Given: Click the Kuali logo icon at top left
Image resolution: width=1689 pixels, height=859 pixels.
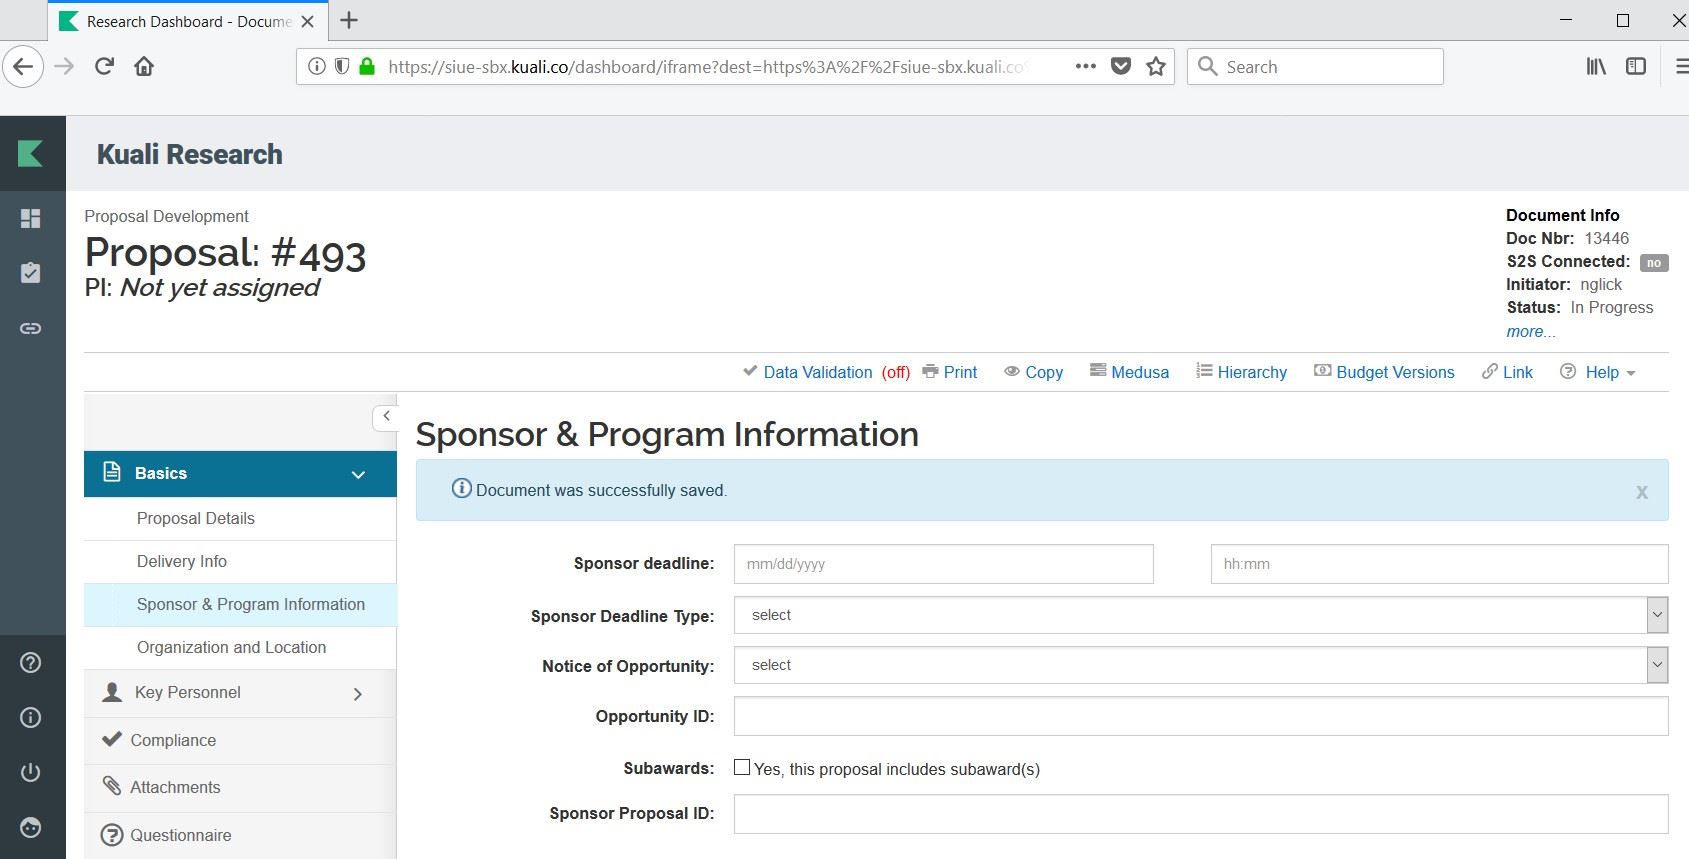Looking at the screenshot, I should coord(31,153).
